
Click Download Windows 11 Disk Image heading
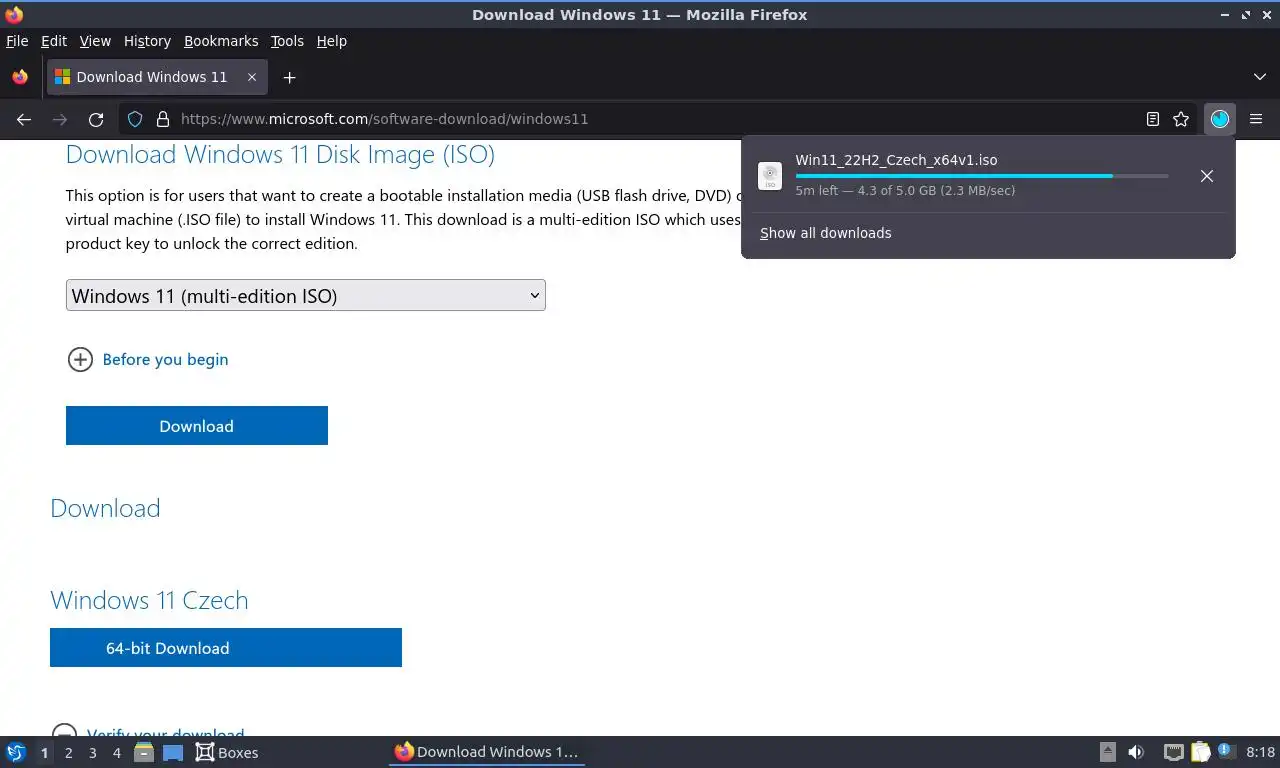[x=280, y=154]
